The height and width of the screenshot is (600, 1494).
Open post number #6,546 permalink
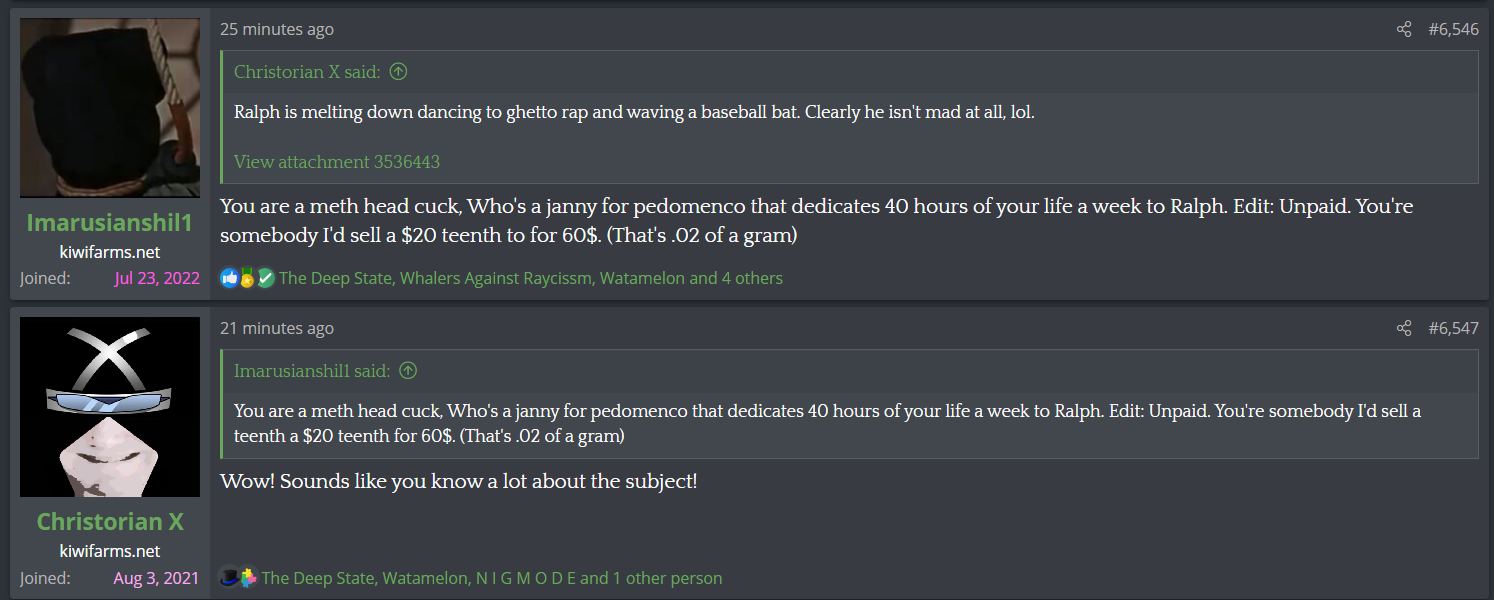click(1453, 29)
